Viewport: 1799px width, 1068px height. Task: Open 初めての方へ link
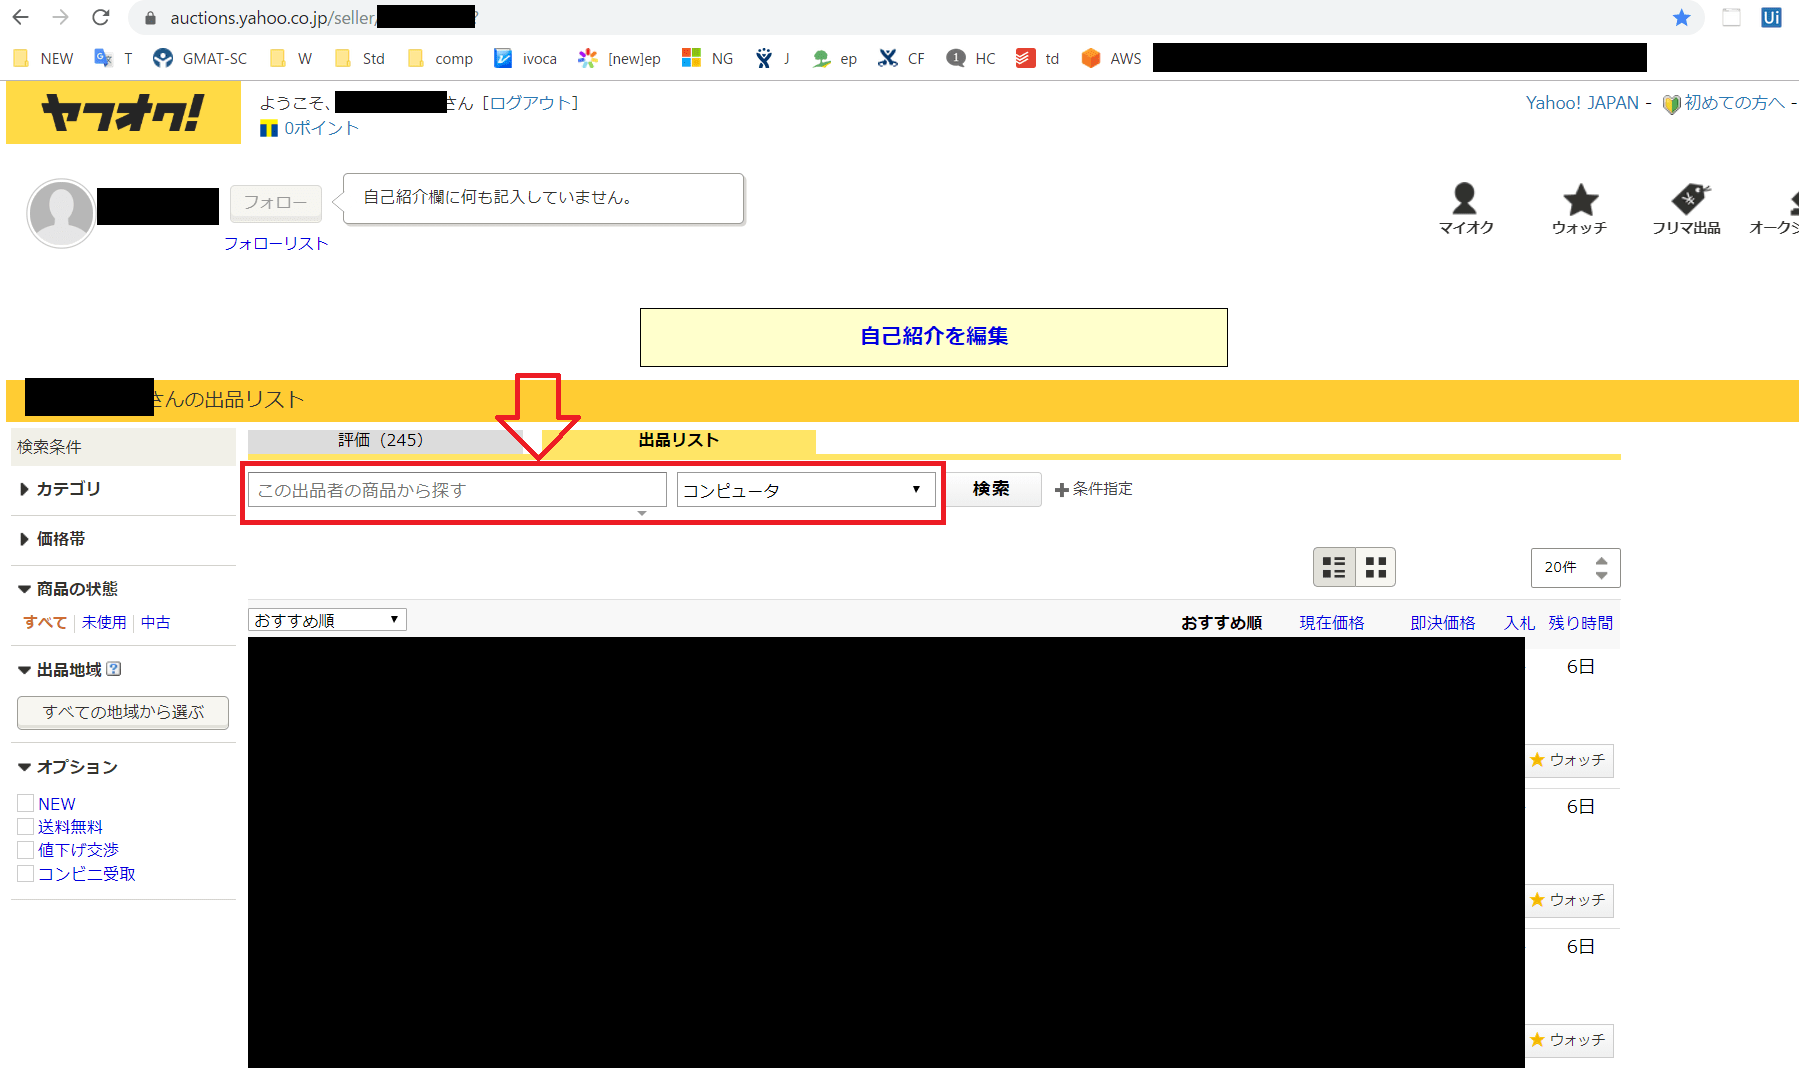point(1734,102)
